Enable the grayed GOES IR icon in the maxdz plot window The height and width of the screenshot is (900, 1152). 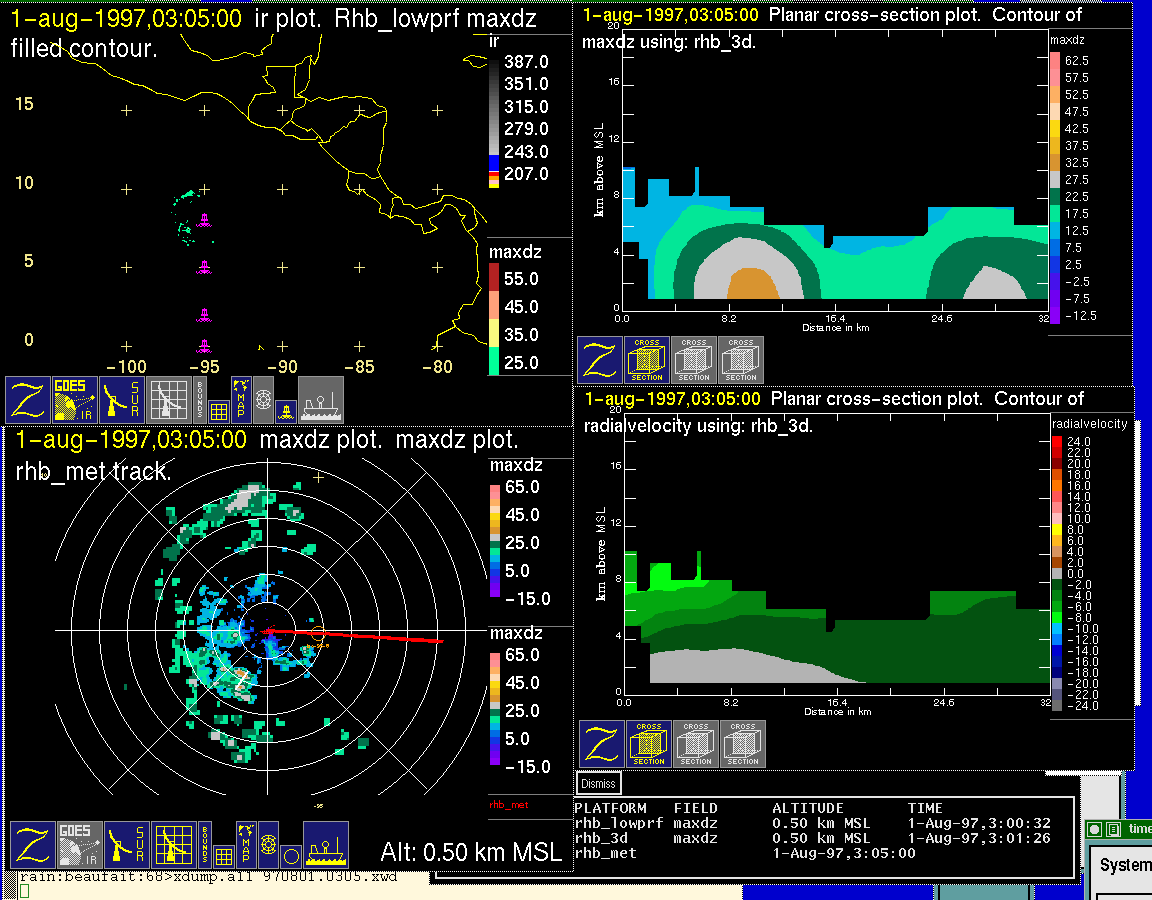click(x=79, y=845)
